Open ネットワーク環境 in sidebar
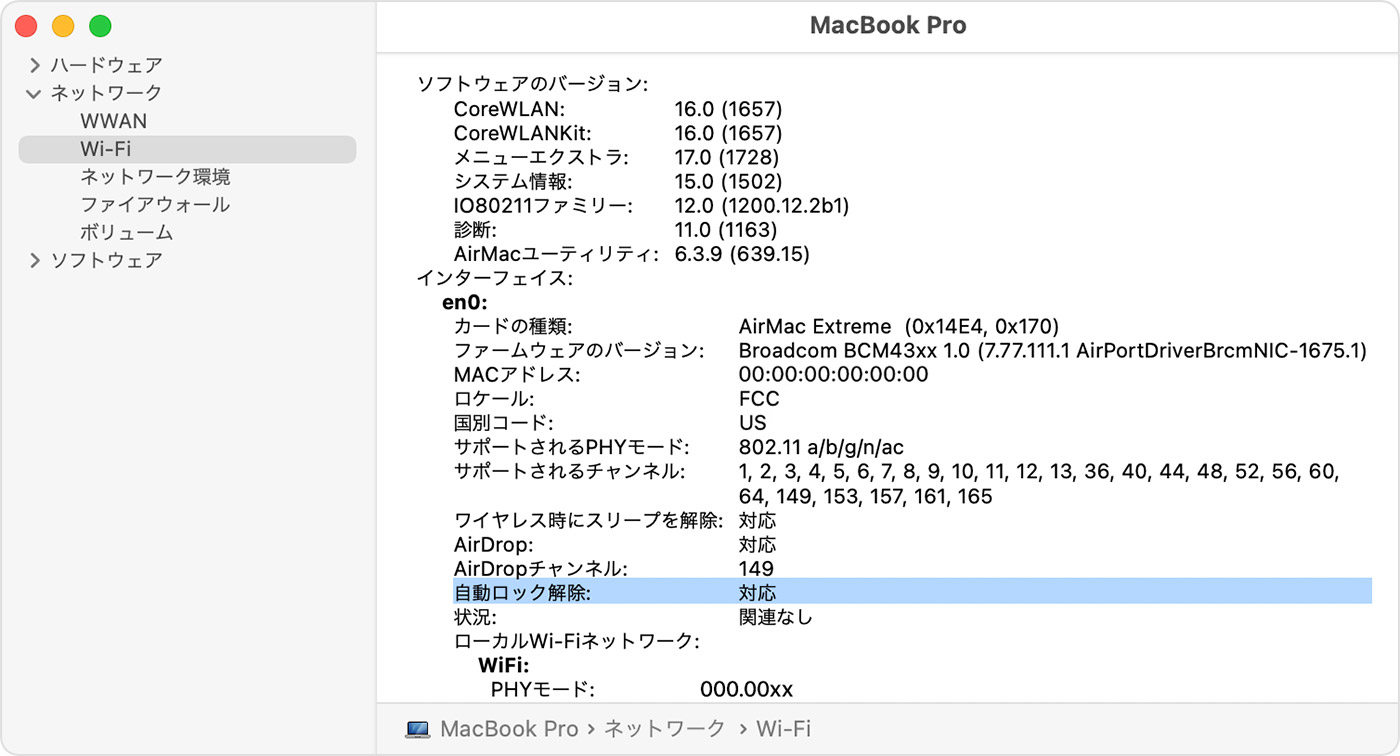Screen dimensions: 1400x756 tap(155, 177)
